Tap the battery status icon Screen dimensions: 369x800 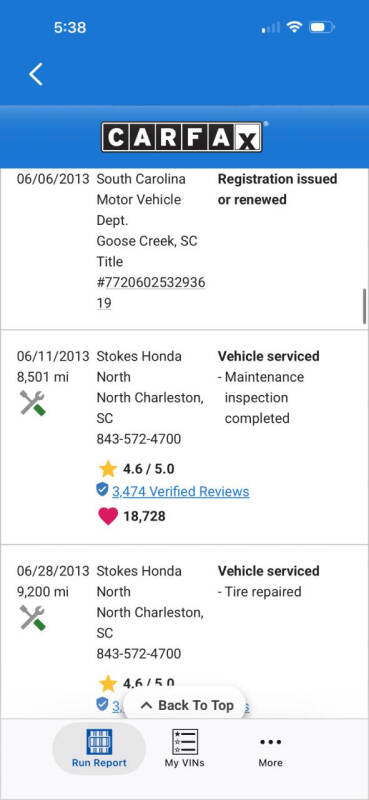[x=323, y=27]
